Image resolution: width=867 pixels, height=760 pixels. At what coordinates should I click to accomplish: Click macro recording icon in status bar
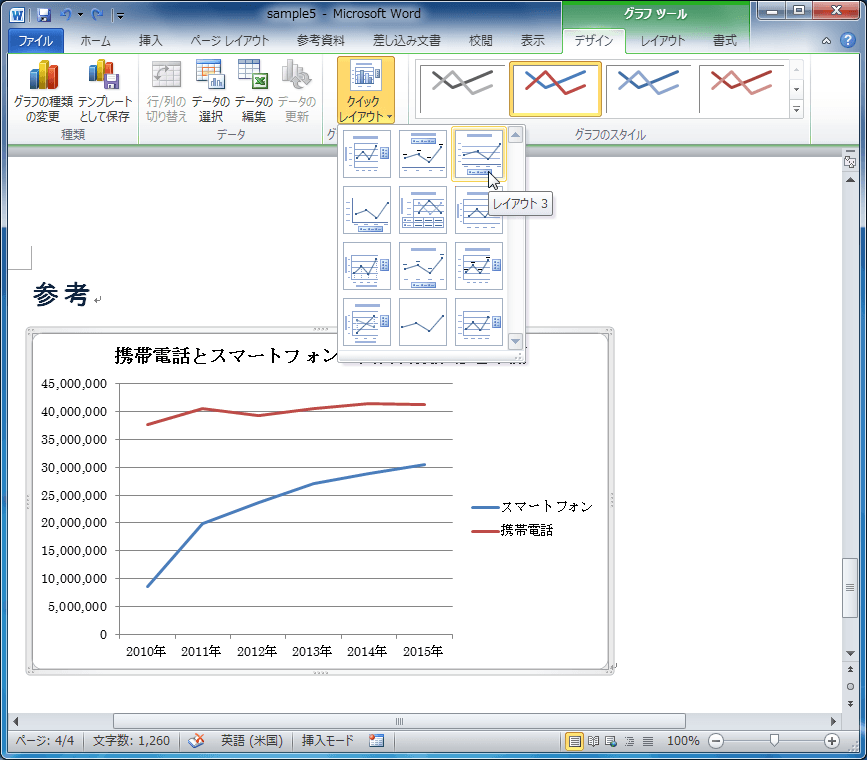[x=377, y=741]
